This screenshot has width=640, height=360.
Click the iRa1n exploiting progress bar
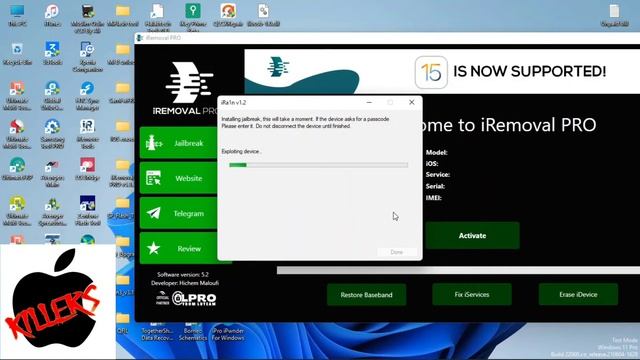pyautogui.click(x=318, y=165)
